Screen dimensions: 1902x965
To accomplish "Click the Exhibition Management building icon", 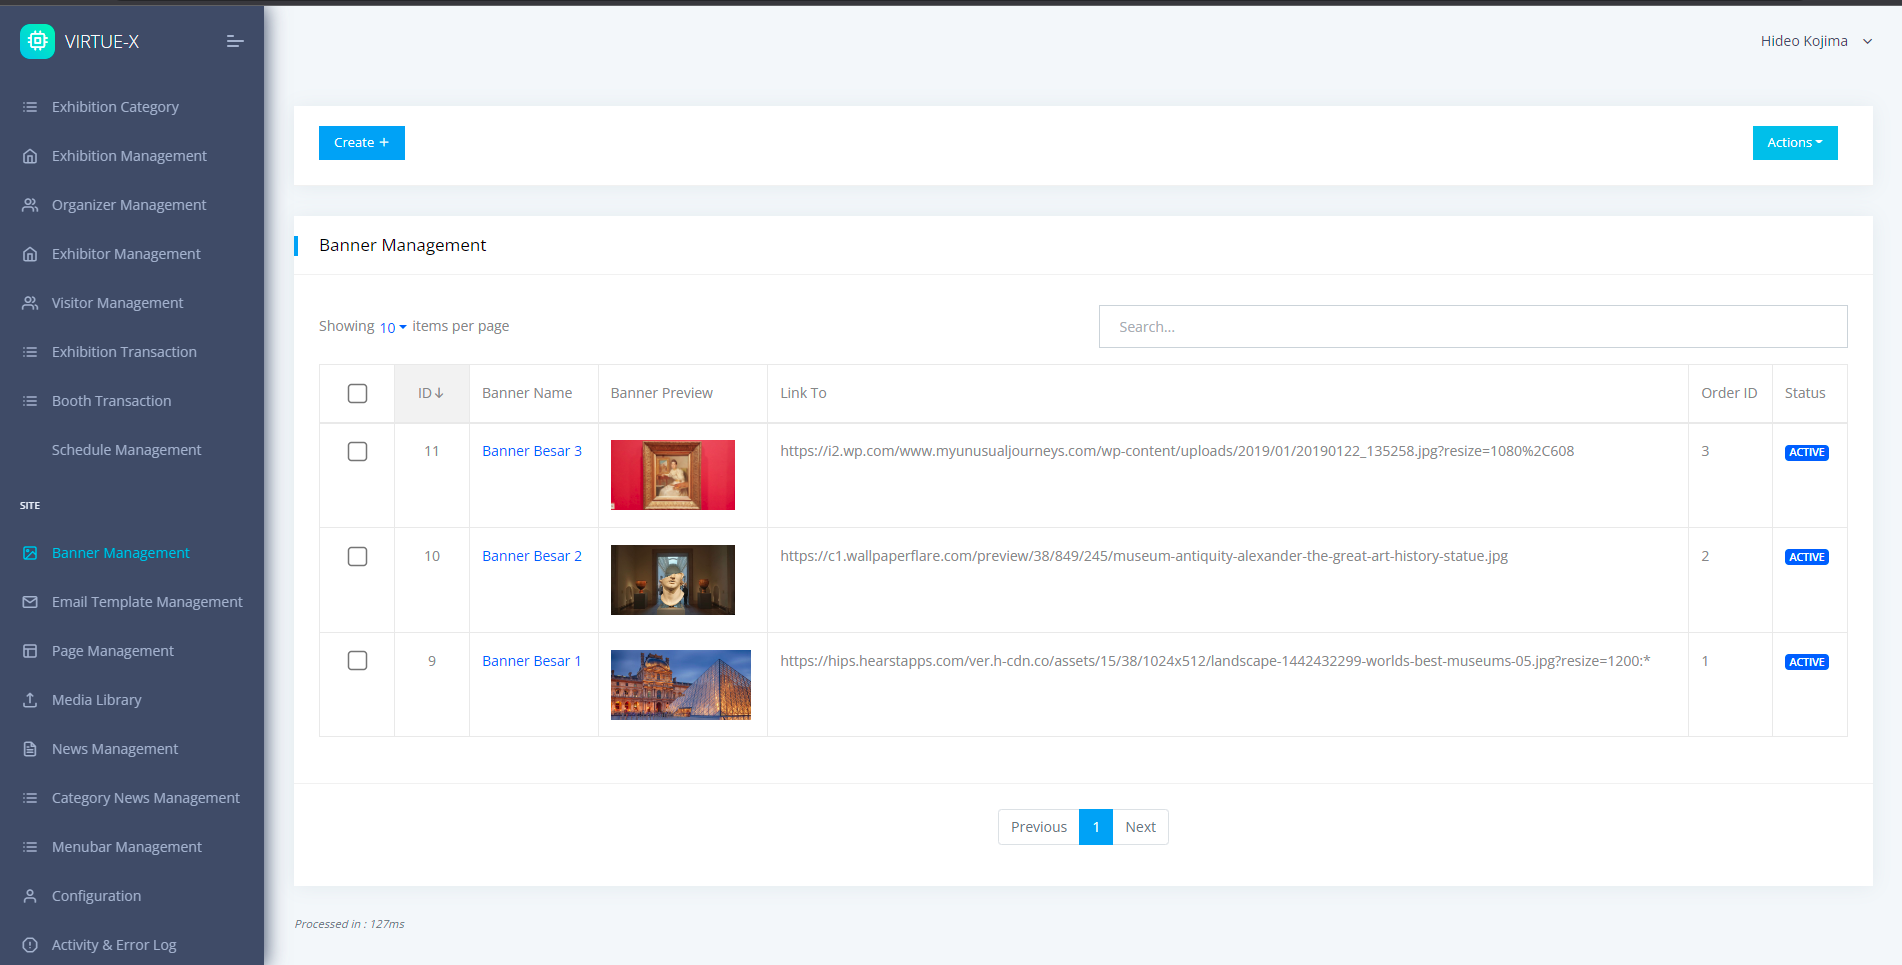I will [x=30, y=156].
